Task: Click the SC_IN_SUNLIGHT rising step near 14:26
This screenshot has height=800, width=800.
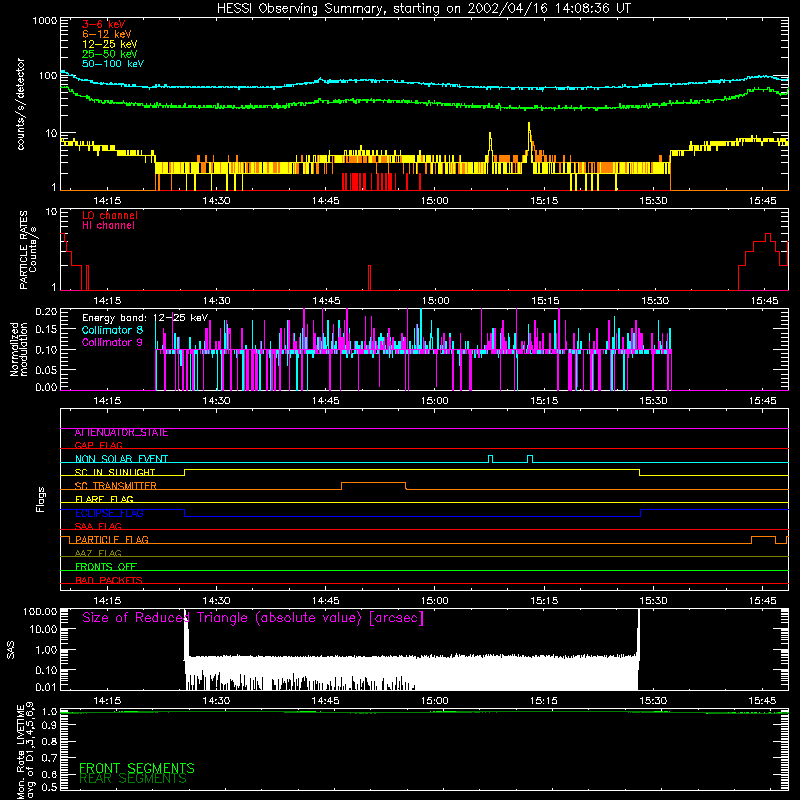Action: [185, 472]
